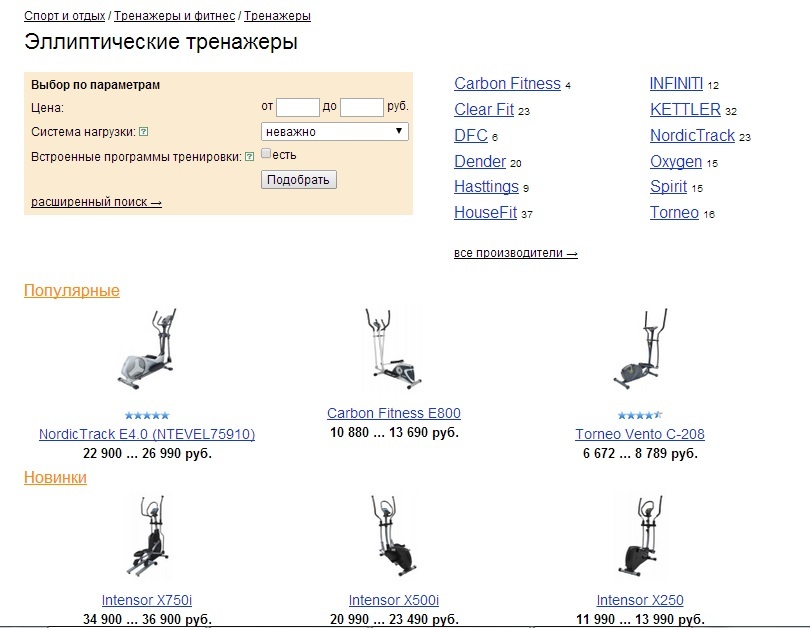Viewport: 810px width, 628px height.
Task: Go to Тренажеры breadcrumb
Action: tap(277, 16)
